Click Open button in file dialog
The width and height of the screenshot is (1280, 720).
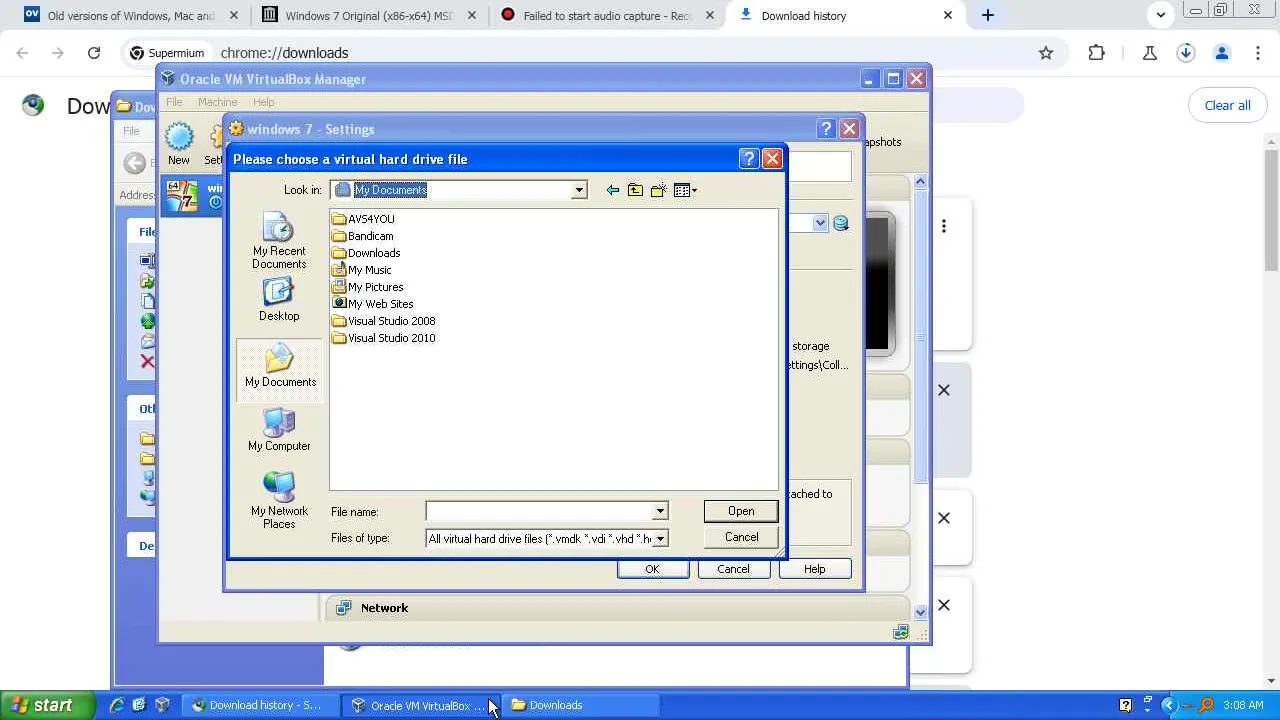click(741, 511)
